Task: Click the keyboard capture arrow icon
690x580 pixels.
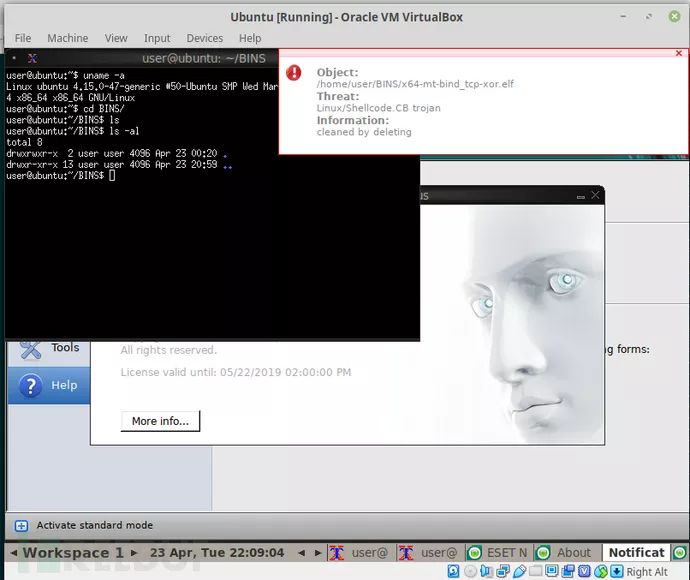Action: 617,571
